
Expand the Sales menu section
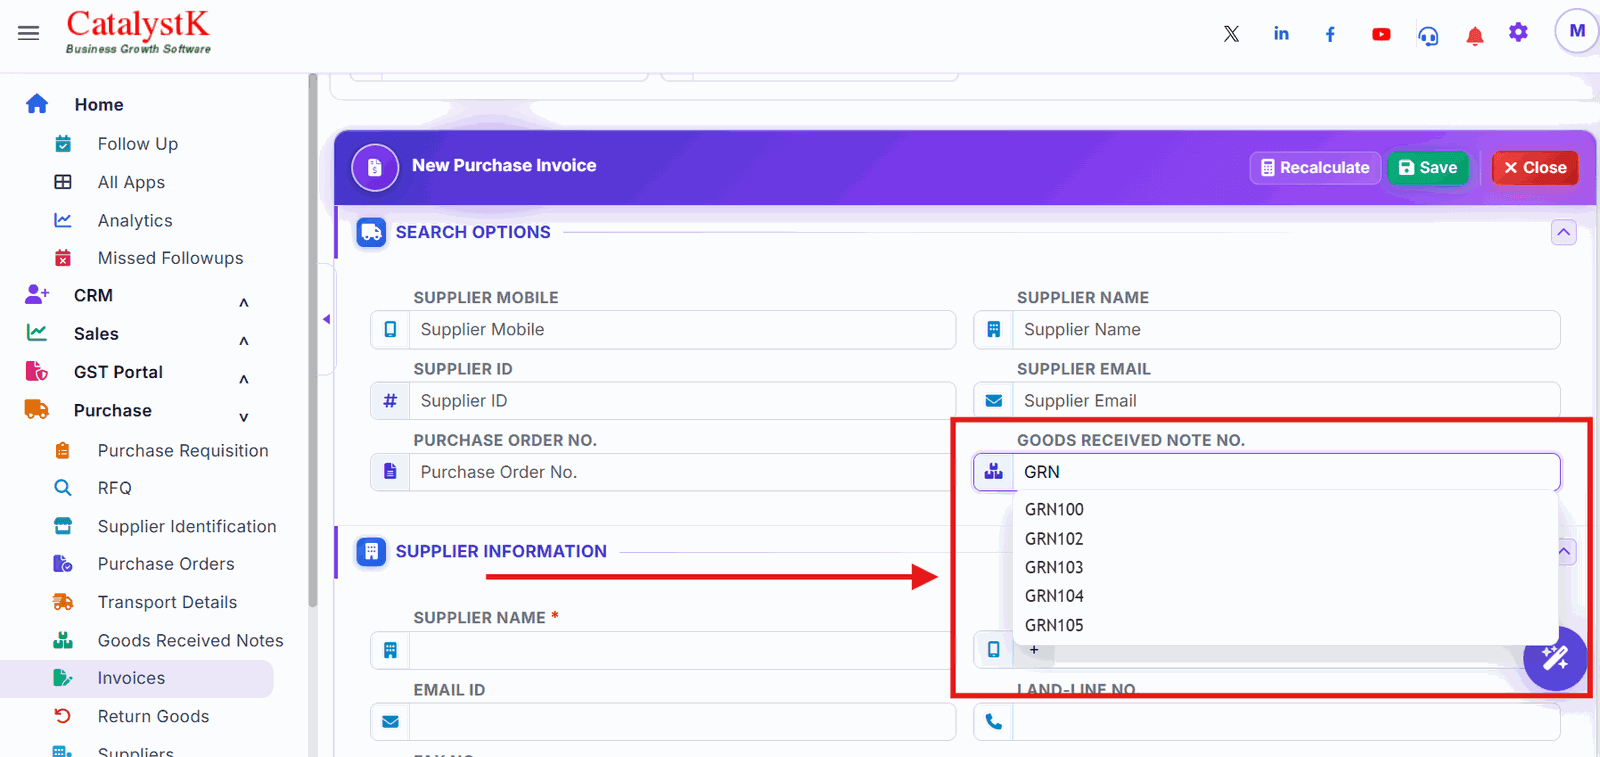[x=243, y=341]
